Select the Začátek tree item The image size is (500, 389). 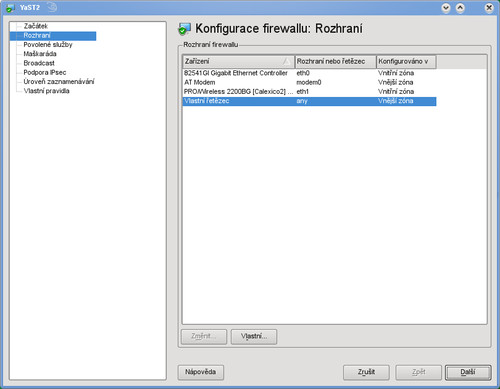click(x=36, y=26)
